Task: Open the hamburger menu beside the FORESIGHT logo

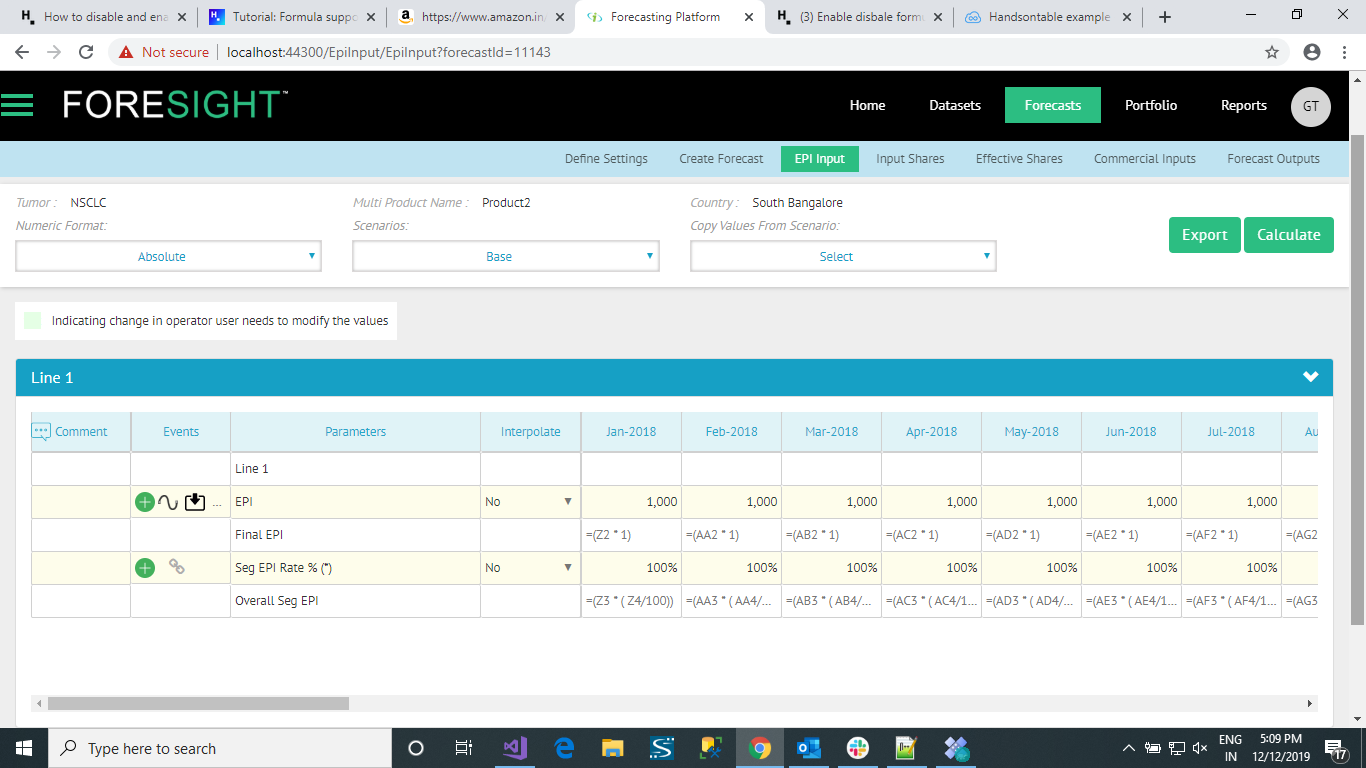Action: click(x=18, y=105)
